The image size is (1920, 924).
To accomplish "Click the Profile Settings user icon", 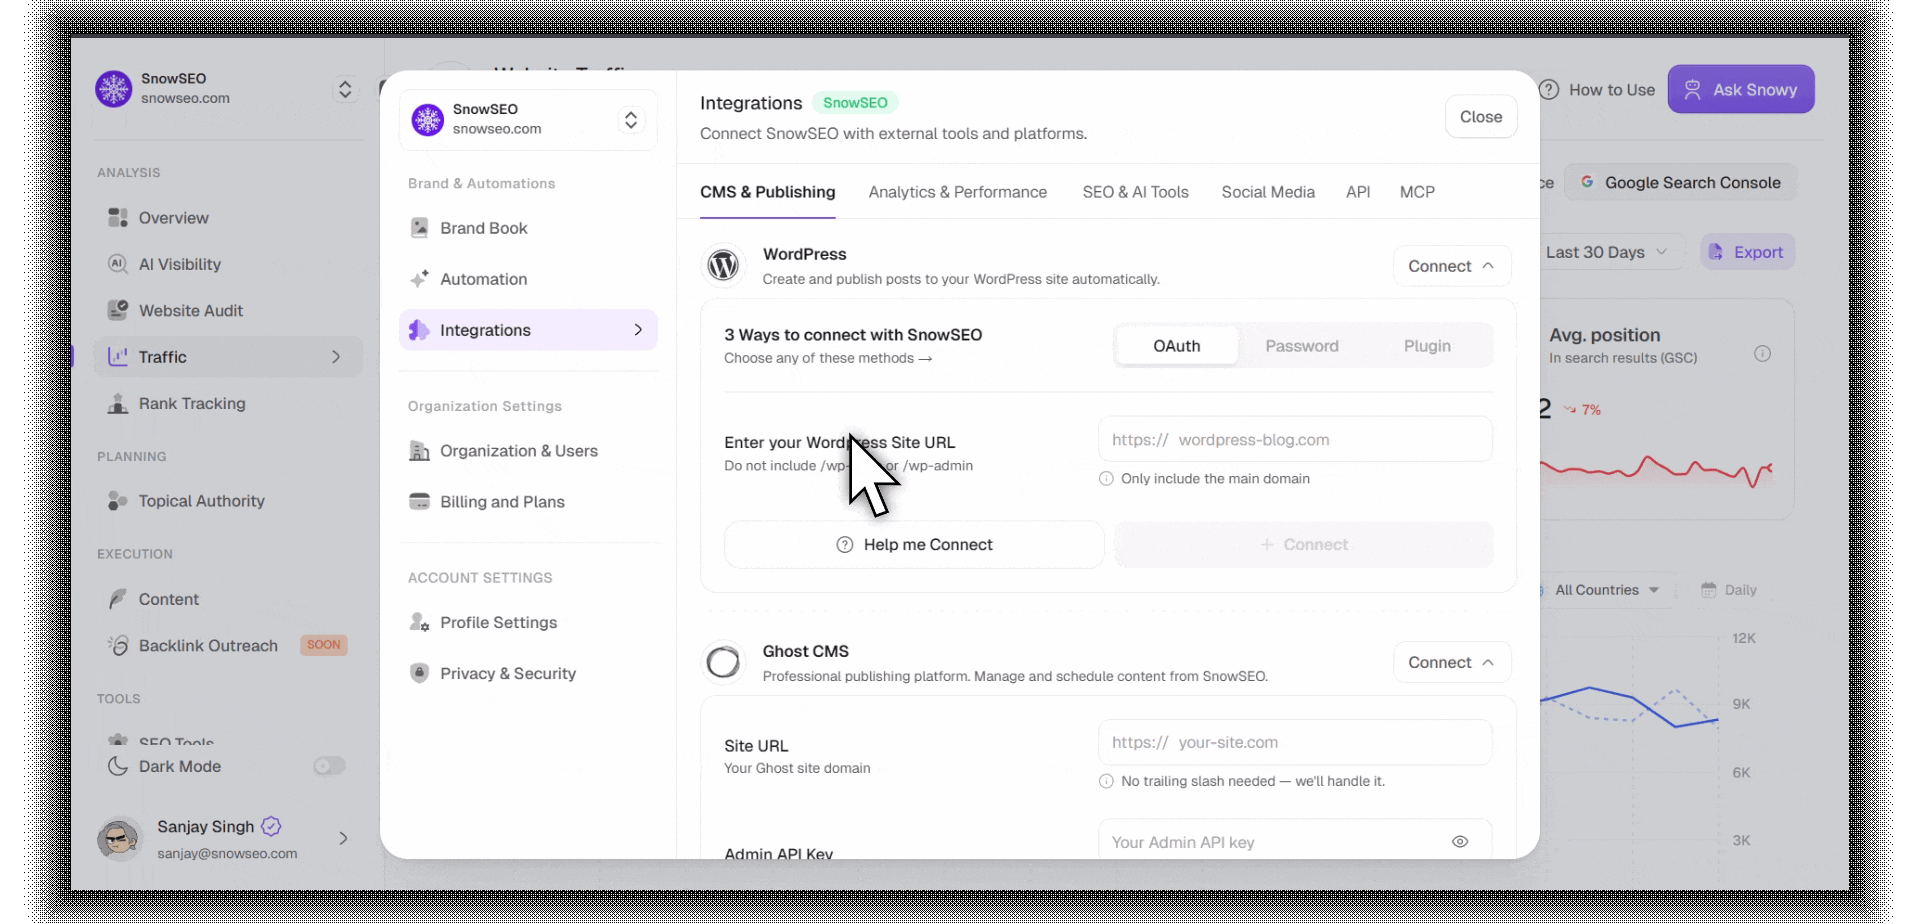I will [420, 622].
